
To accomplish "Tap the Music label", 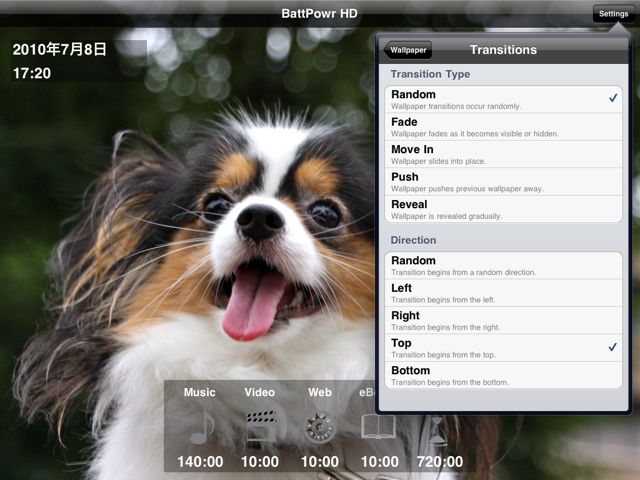I will (x=200, y=392).
